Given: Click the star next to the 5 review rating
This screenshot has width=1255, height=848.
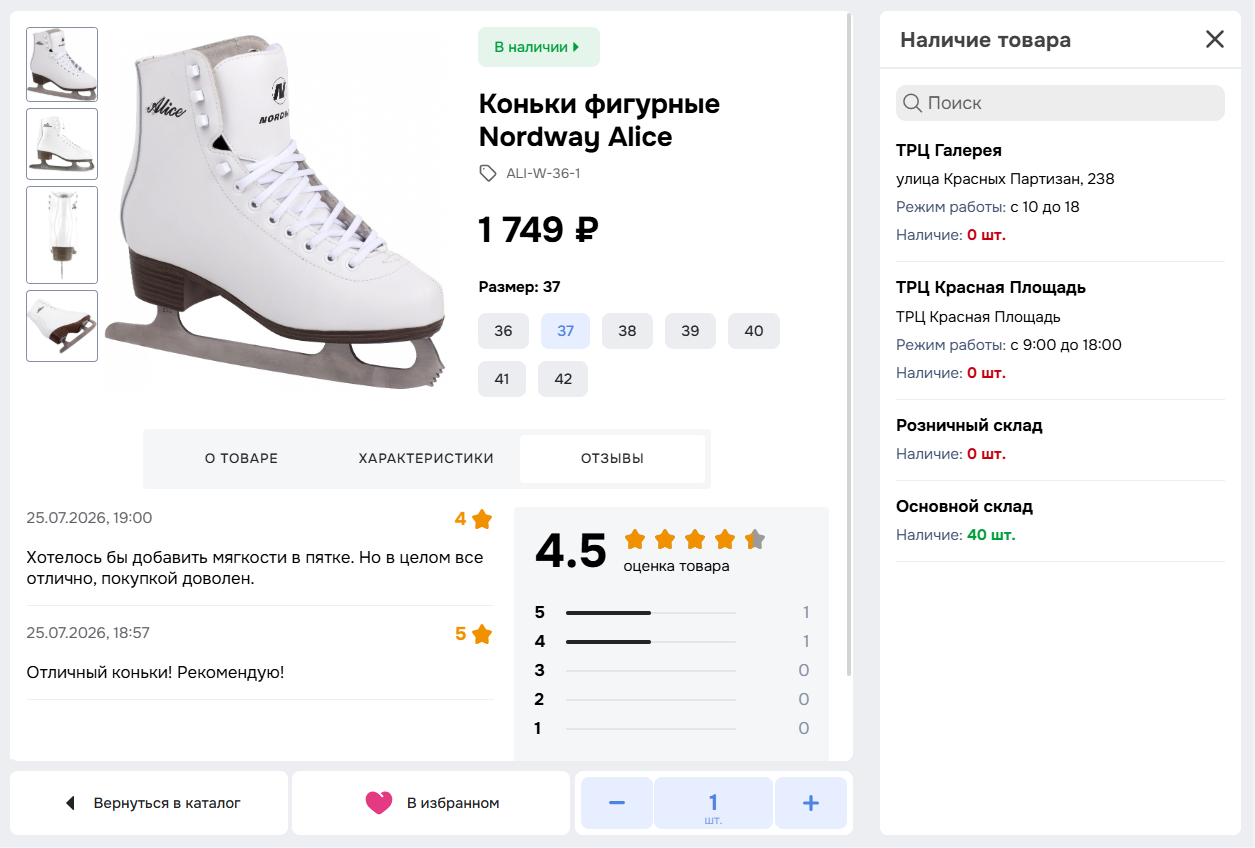Looking at the screenshot, I should 482,634.
